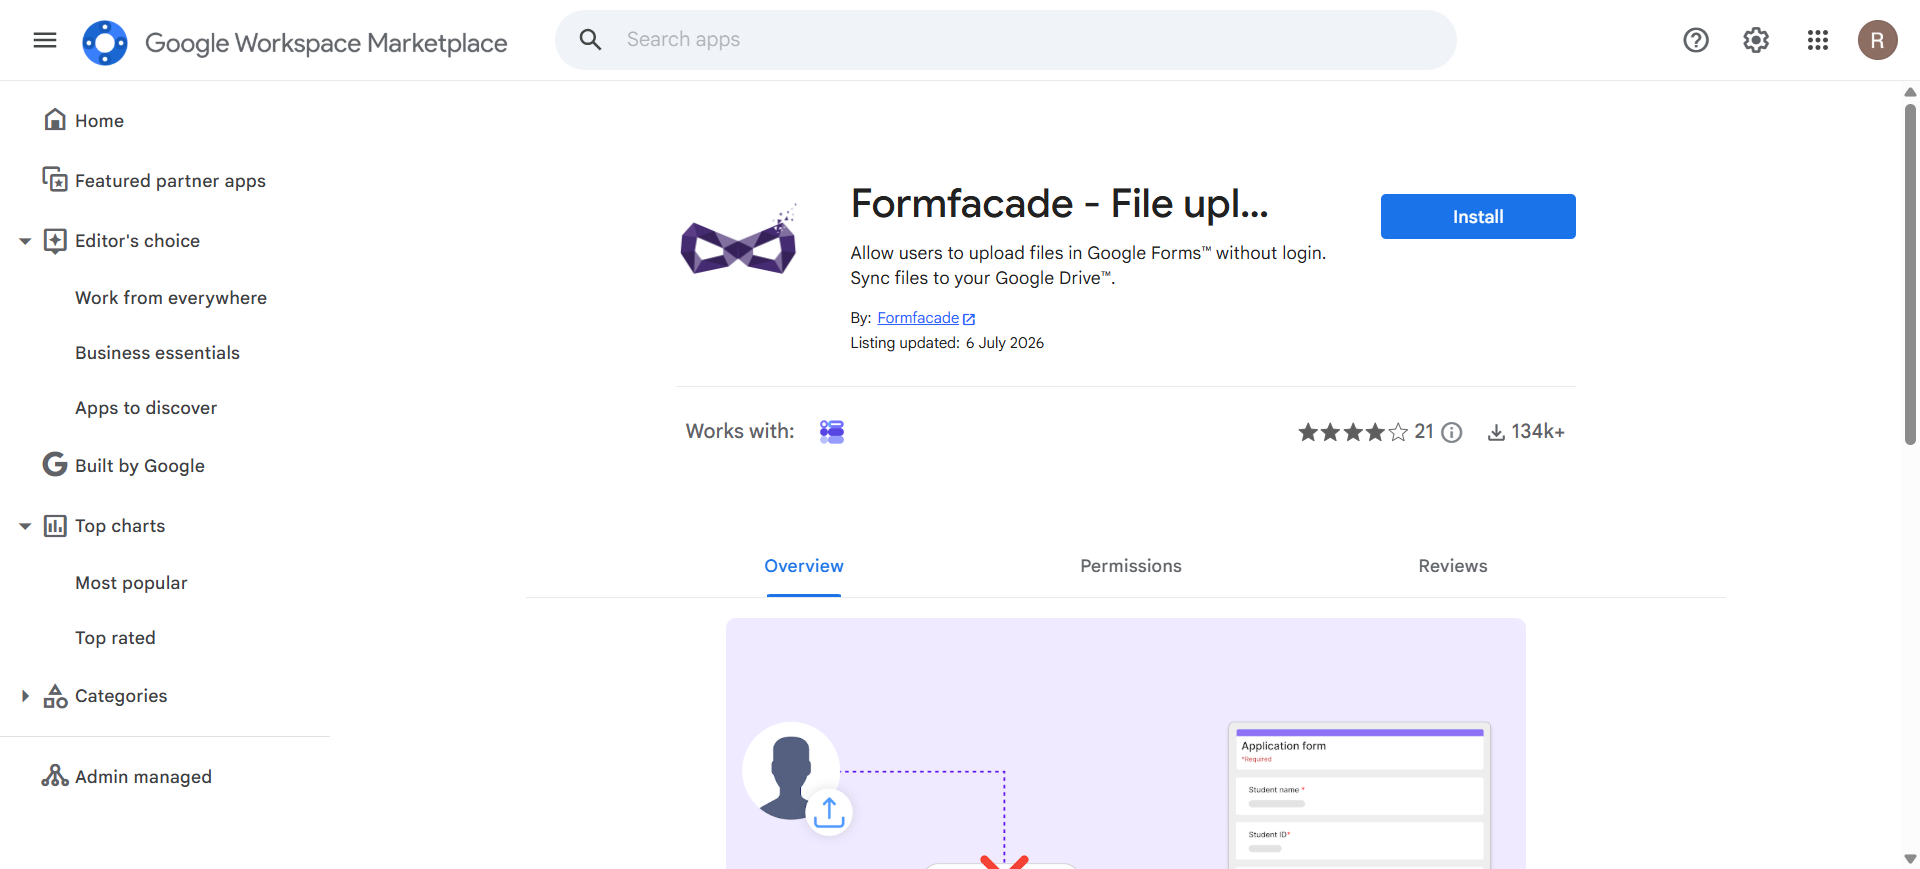Click the Google Forms works-with icon
Viewport: 1920px width, 869px height.
point(832,431)
